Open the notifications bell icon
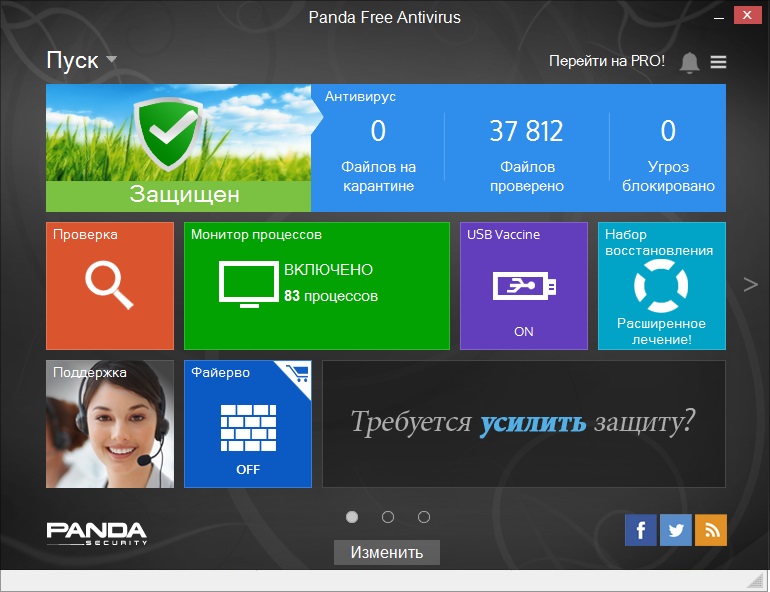770x592 pixels. [x=689, y=62]
